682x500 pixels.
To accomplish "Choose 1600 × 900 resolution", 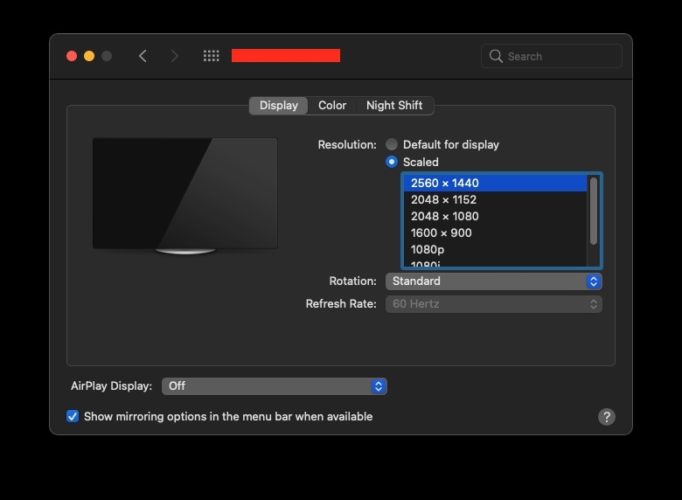I will [495, 233].
